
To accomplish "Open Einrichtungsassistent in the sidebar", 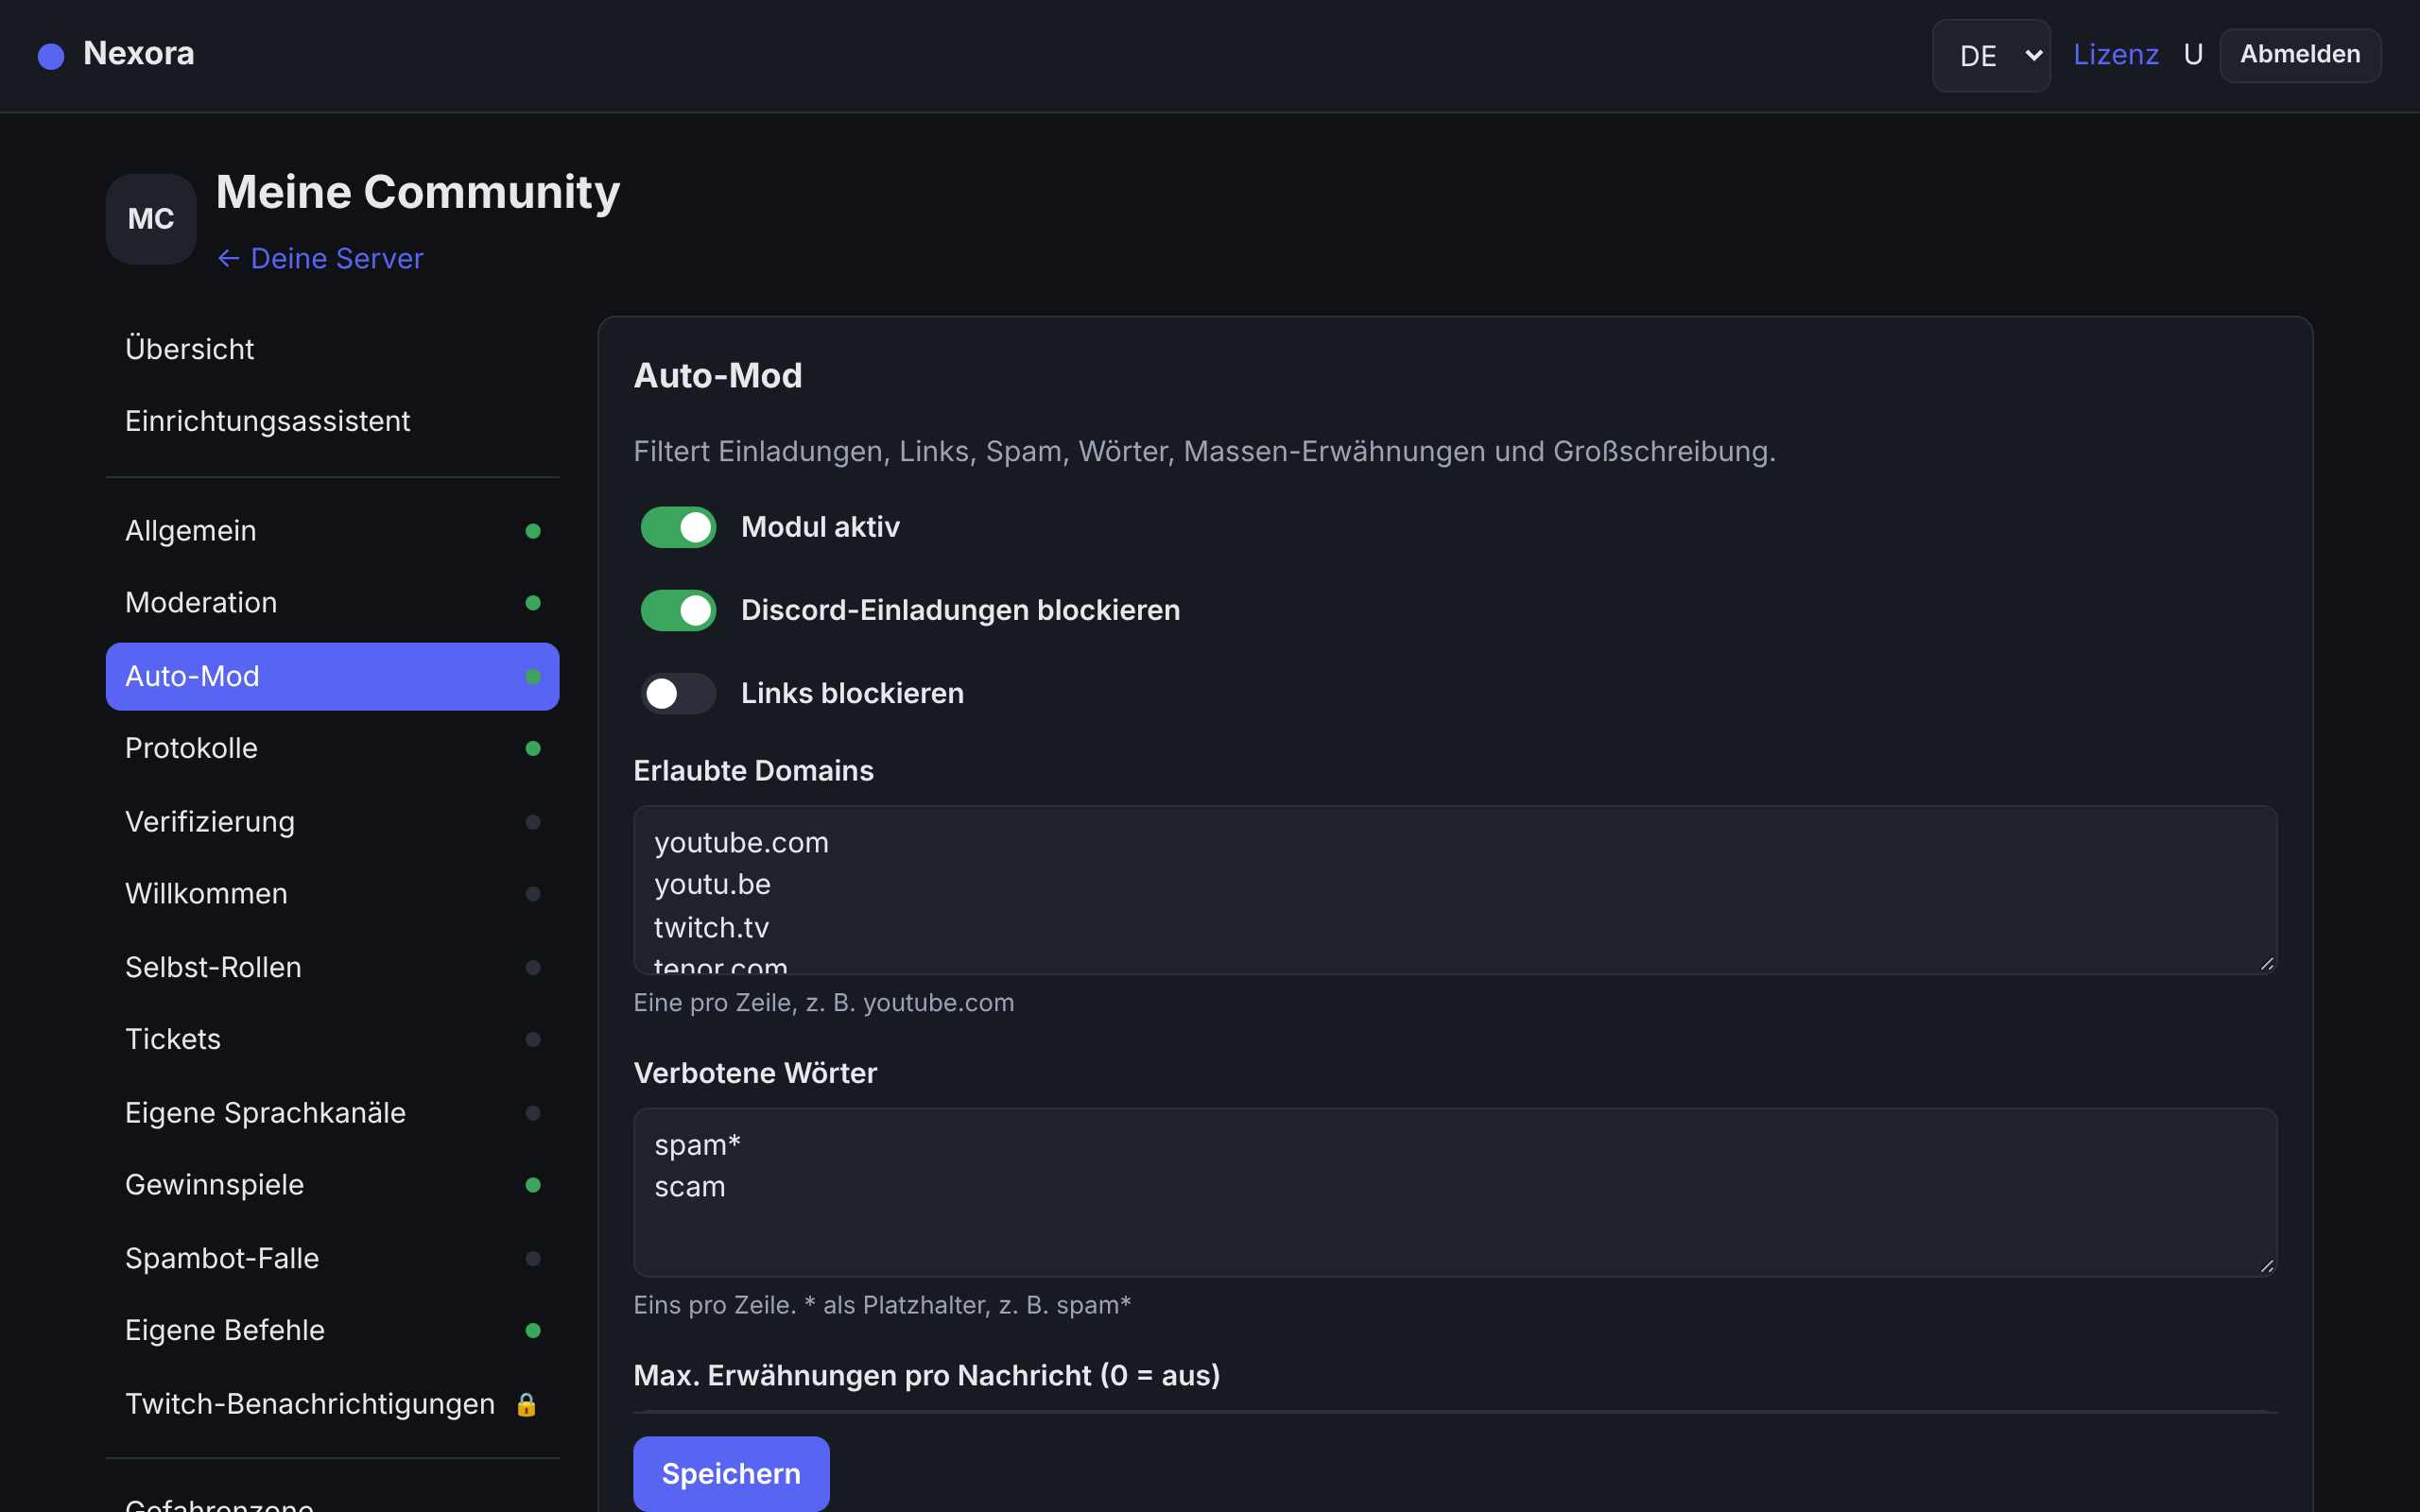I will tap(332, 421).
